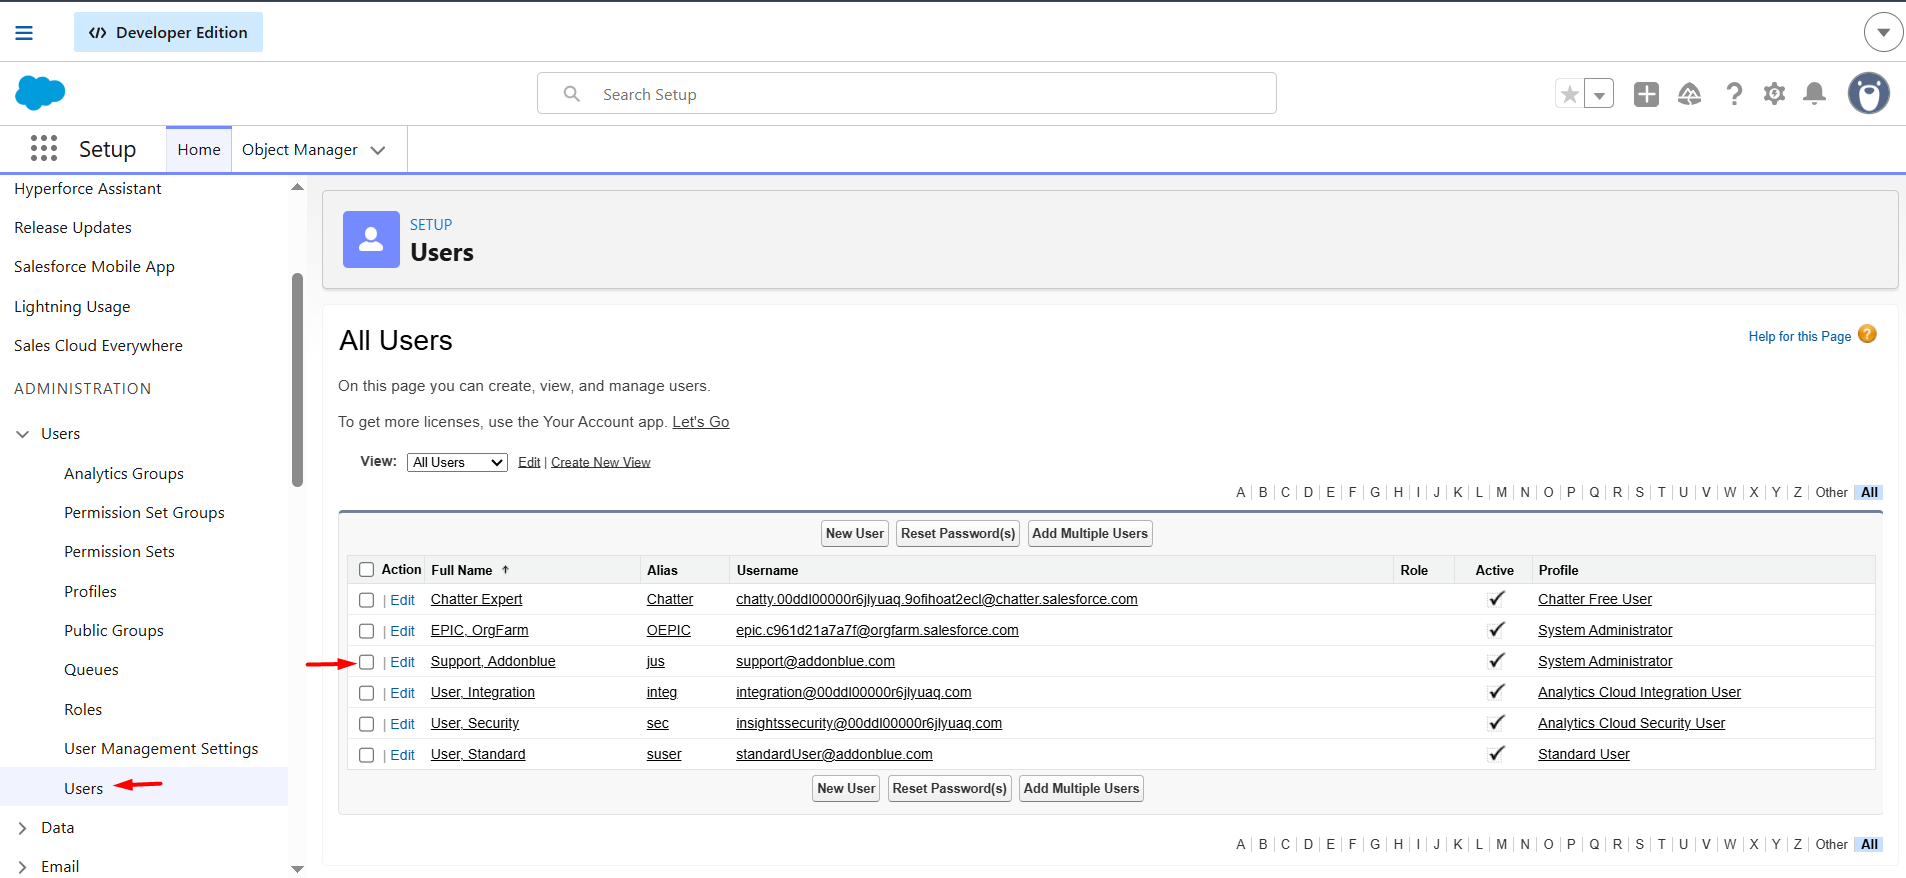The width and height of the screenshot is (1906, 878).
Task: Collapse the Users section in sidebar
Action: [x=22, y=434]
